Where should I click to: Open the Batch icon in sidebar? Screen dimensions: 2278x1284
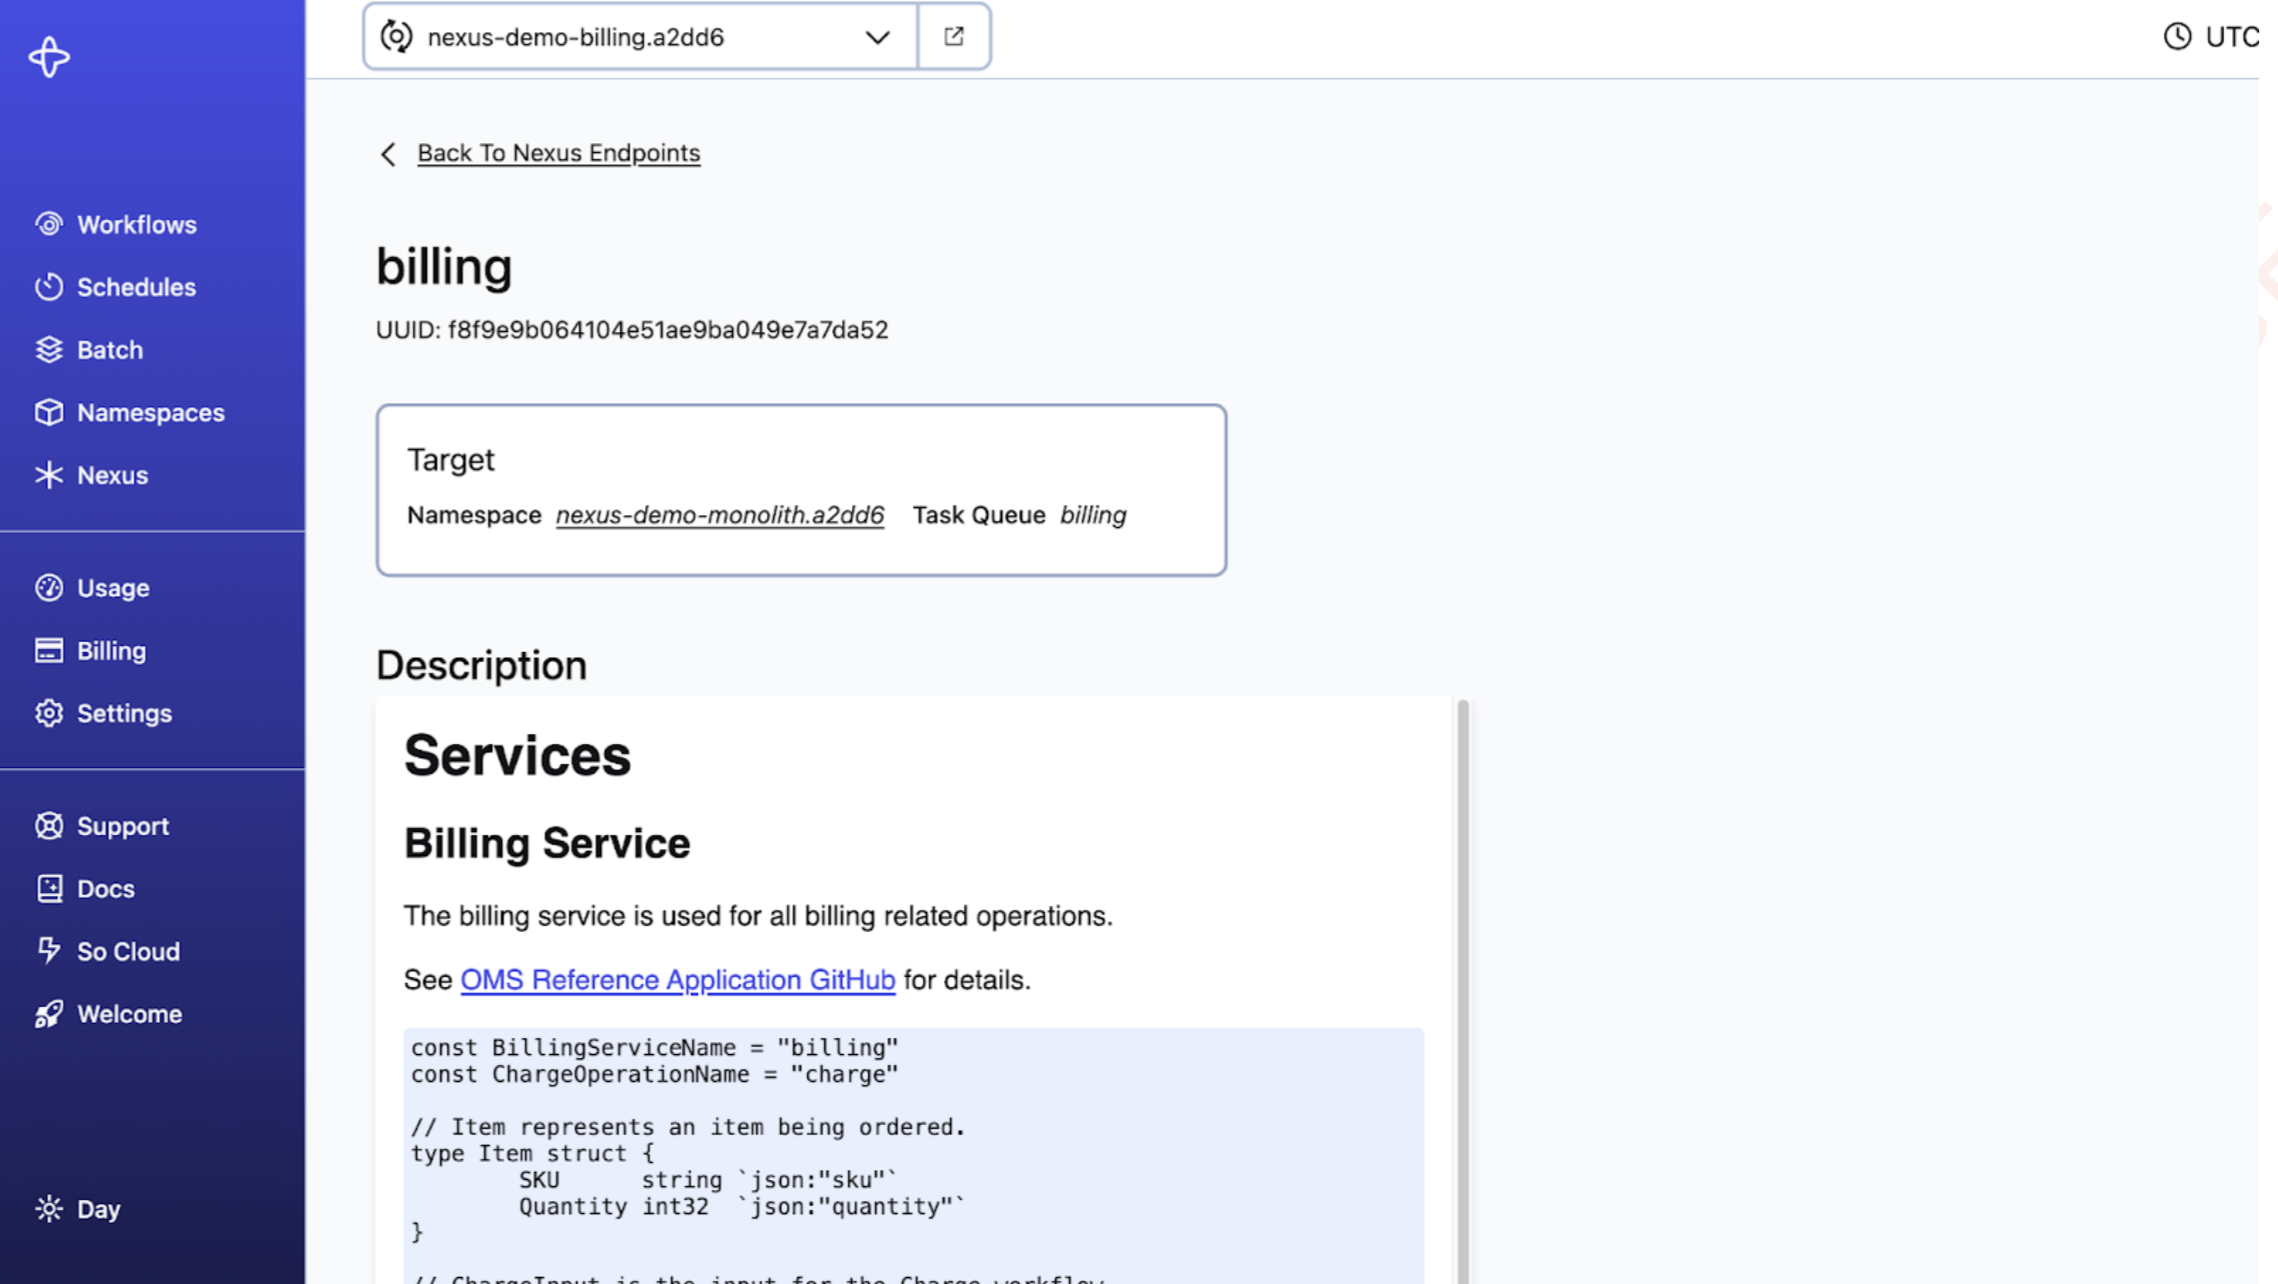pyautogui.click(x=49, y=350)
